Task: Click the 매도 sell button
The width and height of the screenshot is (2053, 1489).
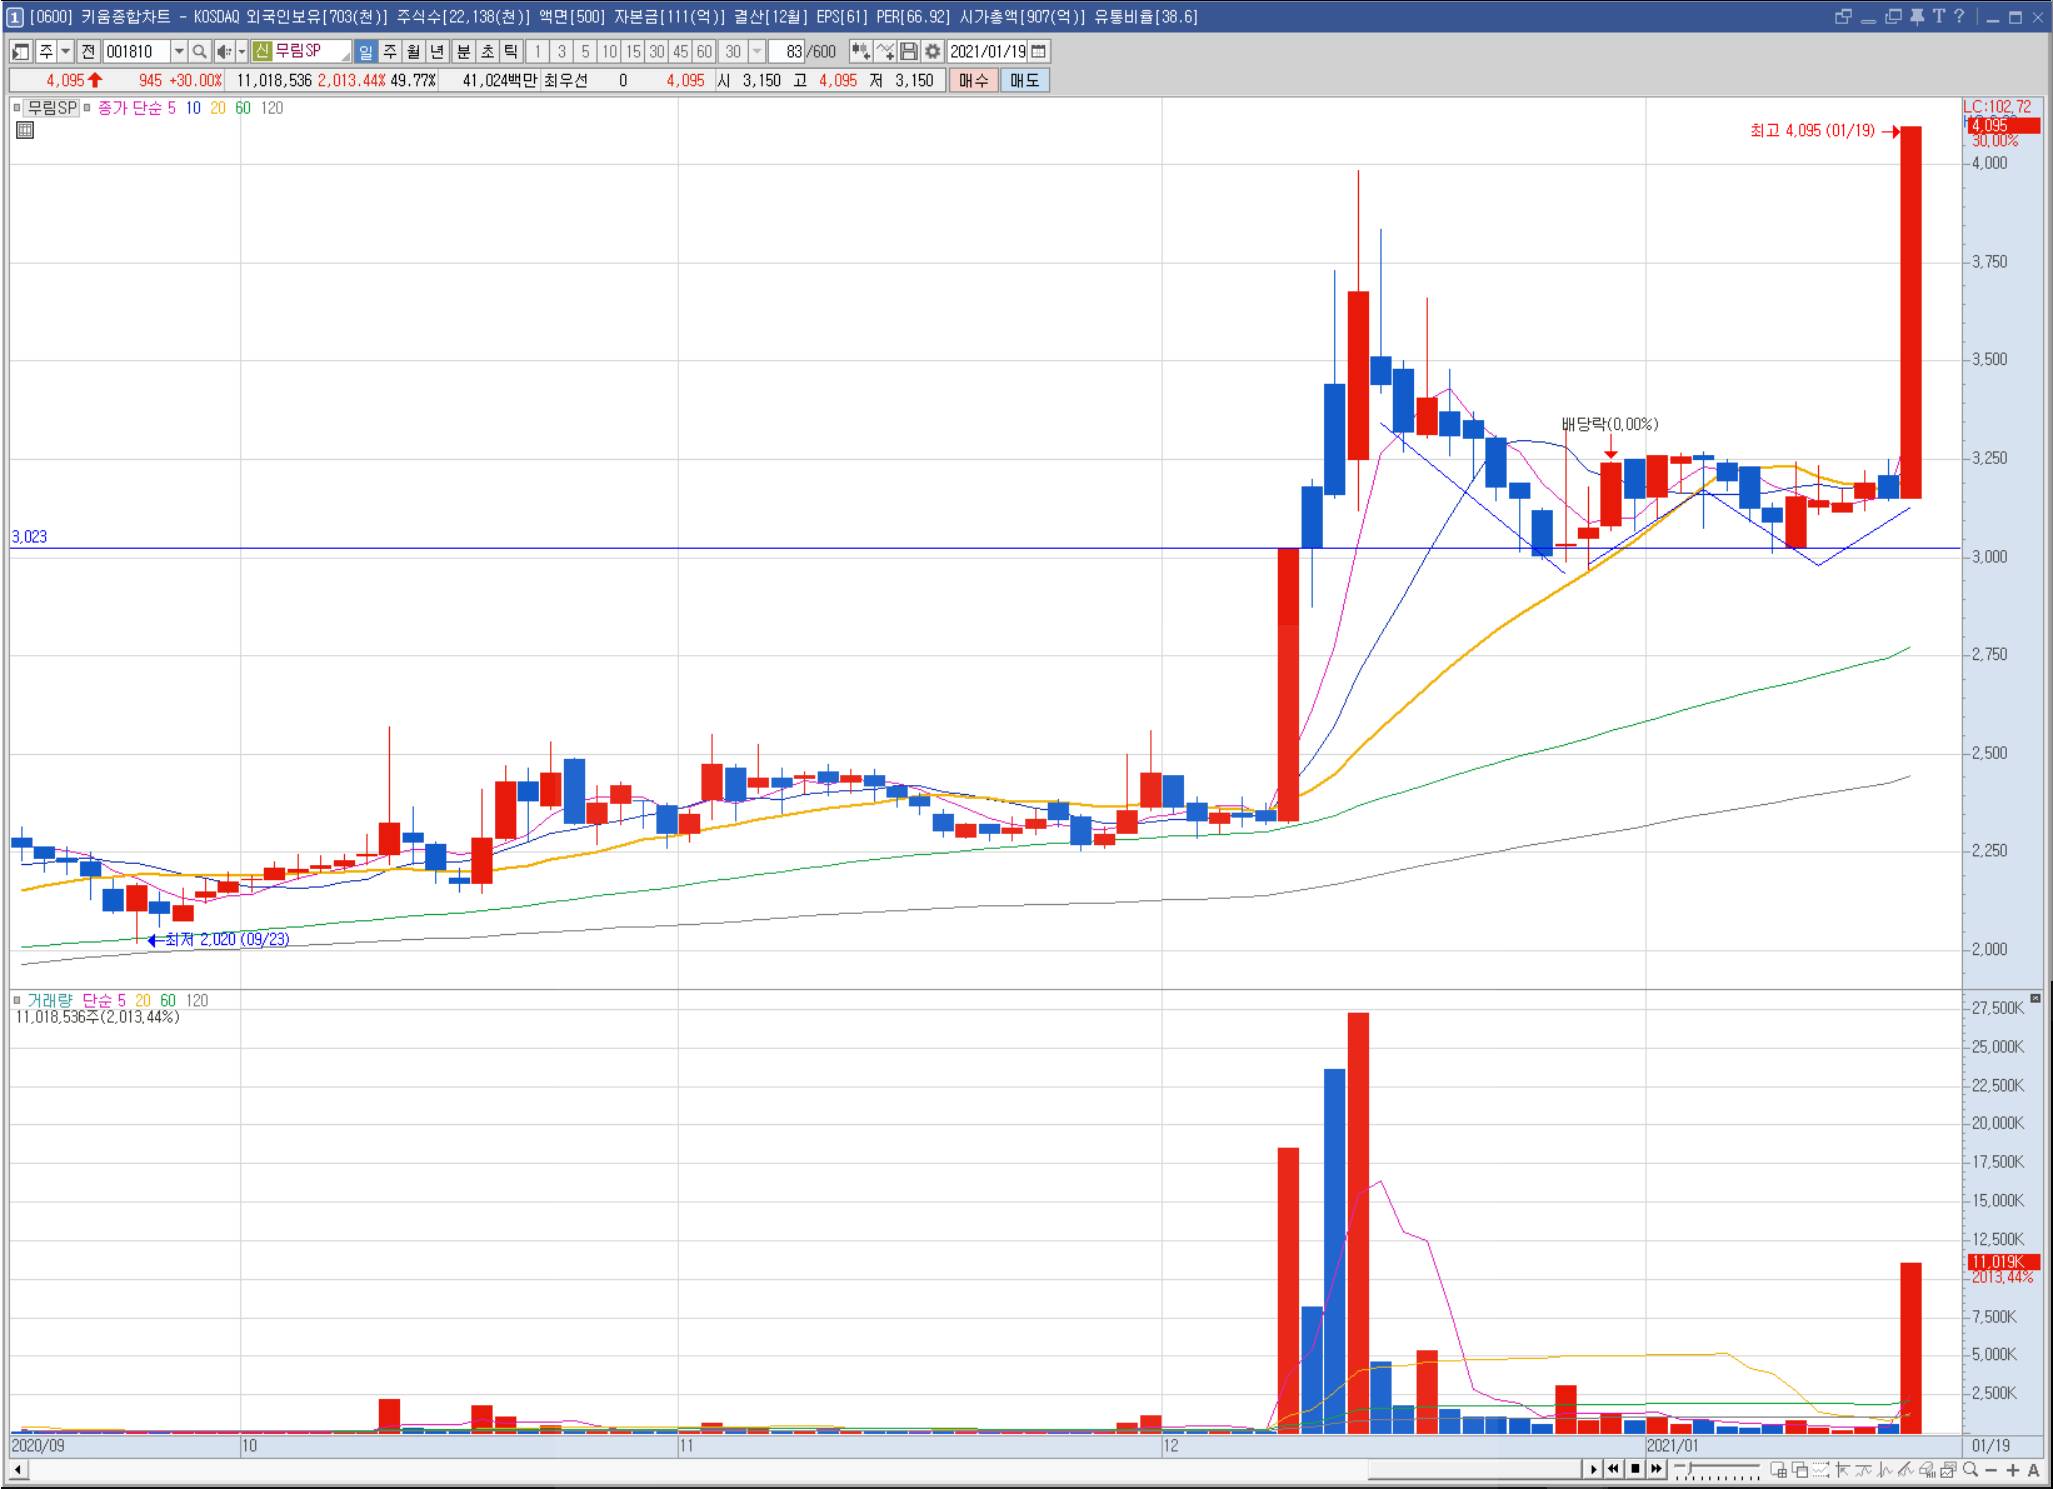Action: (x=1024, y=80)
